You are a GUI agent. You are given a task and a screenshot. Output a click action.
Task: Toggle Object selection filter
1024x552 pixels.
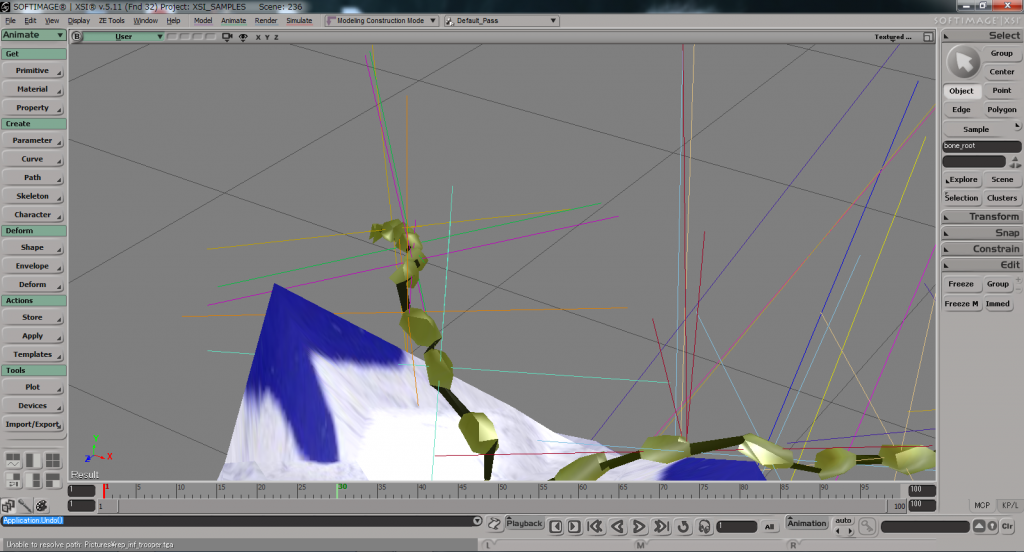(961, 91)
